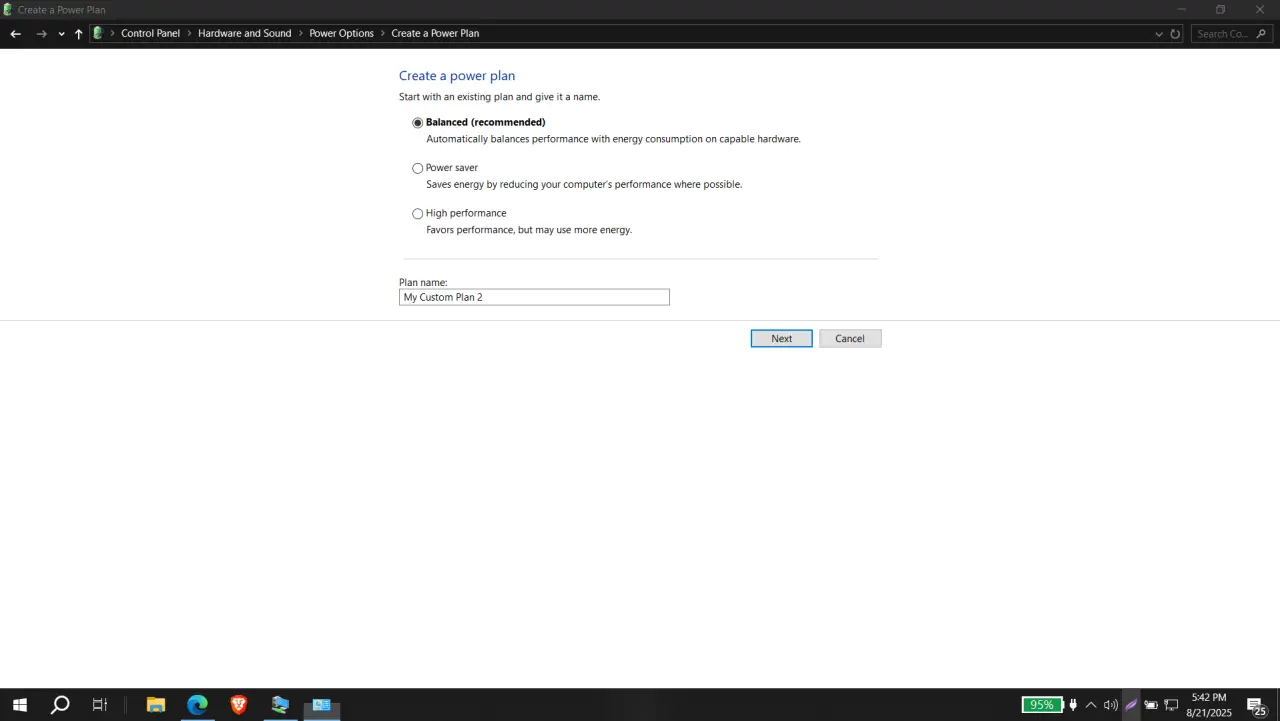Launch Microsoft Edge from the taskbar
Screen dimensions: 1280x721
pos(197,705)
